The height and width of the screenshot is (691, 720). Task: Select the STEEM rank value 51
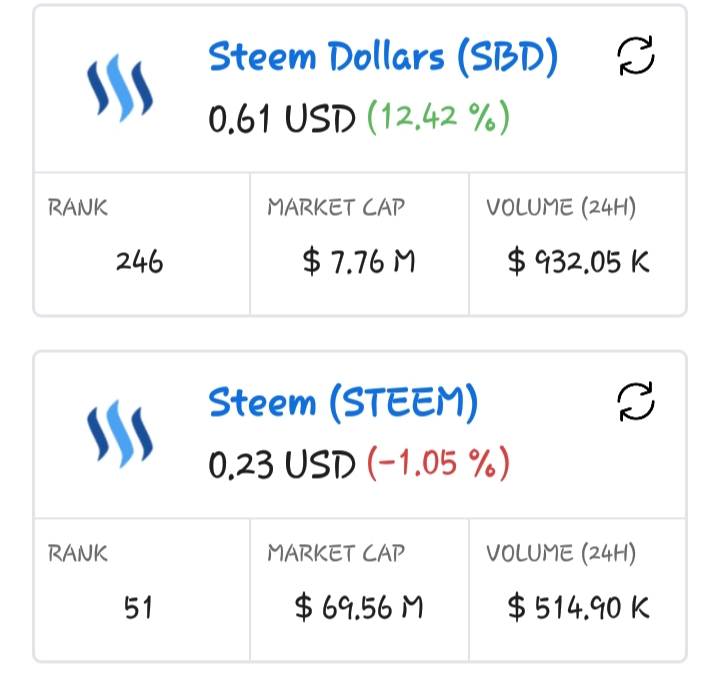tap(138, 608)
